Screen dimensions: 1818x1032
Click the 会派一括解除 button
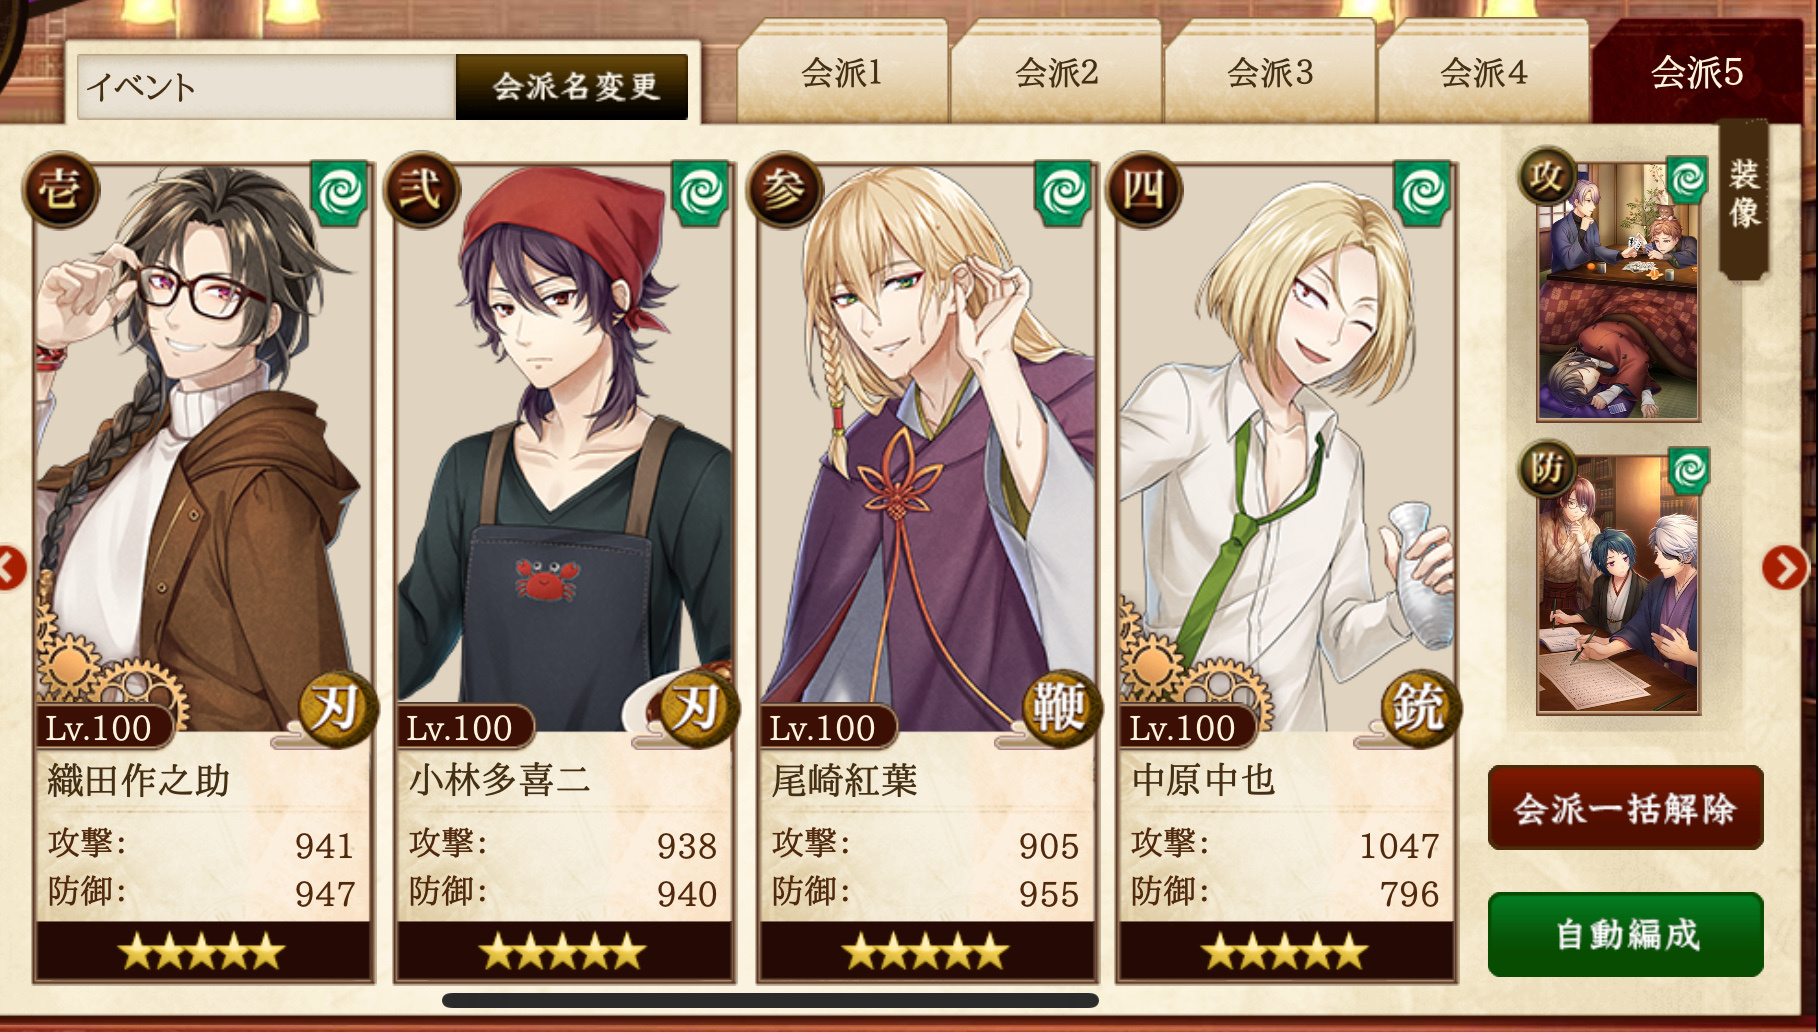tap(1626, 808)
